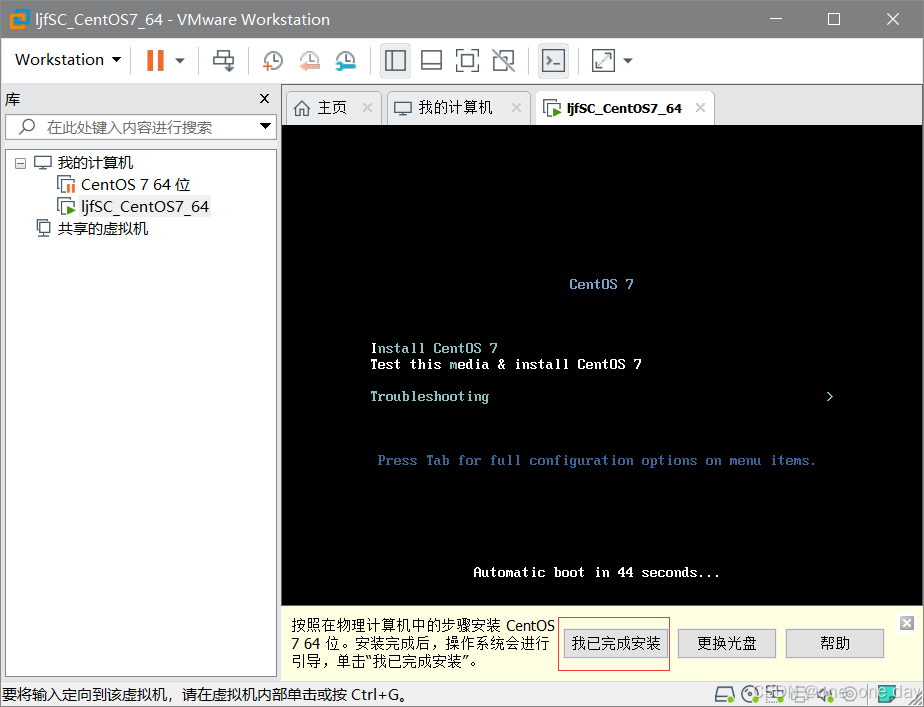Click the monitor icon on 我的计算机 tab
Viewport: 924px width, 707px height.
point(403,109)
